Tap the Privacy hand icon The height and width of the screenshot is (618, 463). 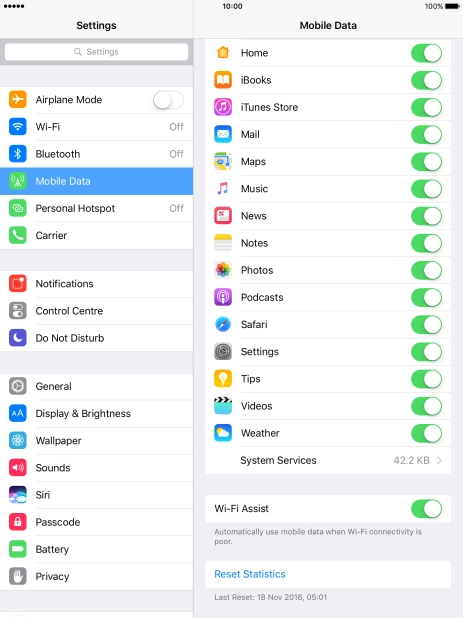click(18, 576)
